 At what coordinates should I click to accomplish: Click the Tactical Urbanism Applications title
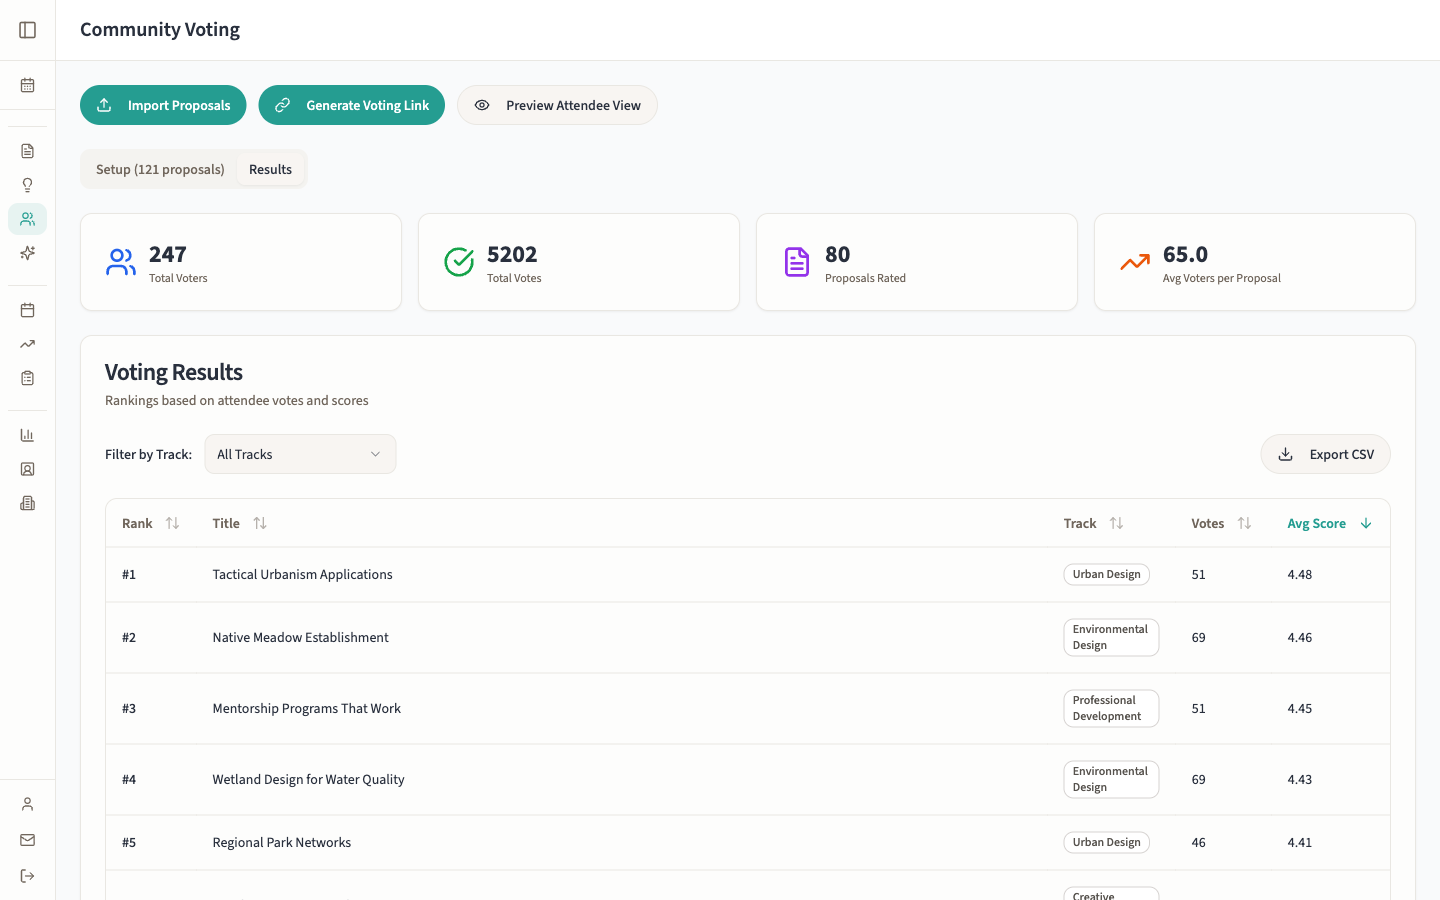coord(302,574)
